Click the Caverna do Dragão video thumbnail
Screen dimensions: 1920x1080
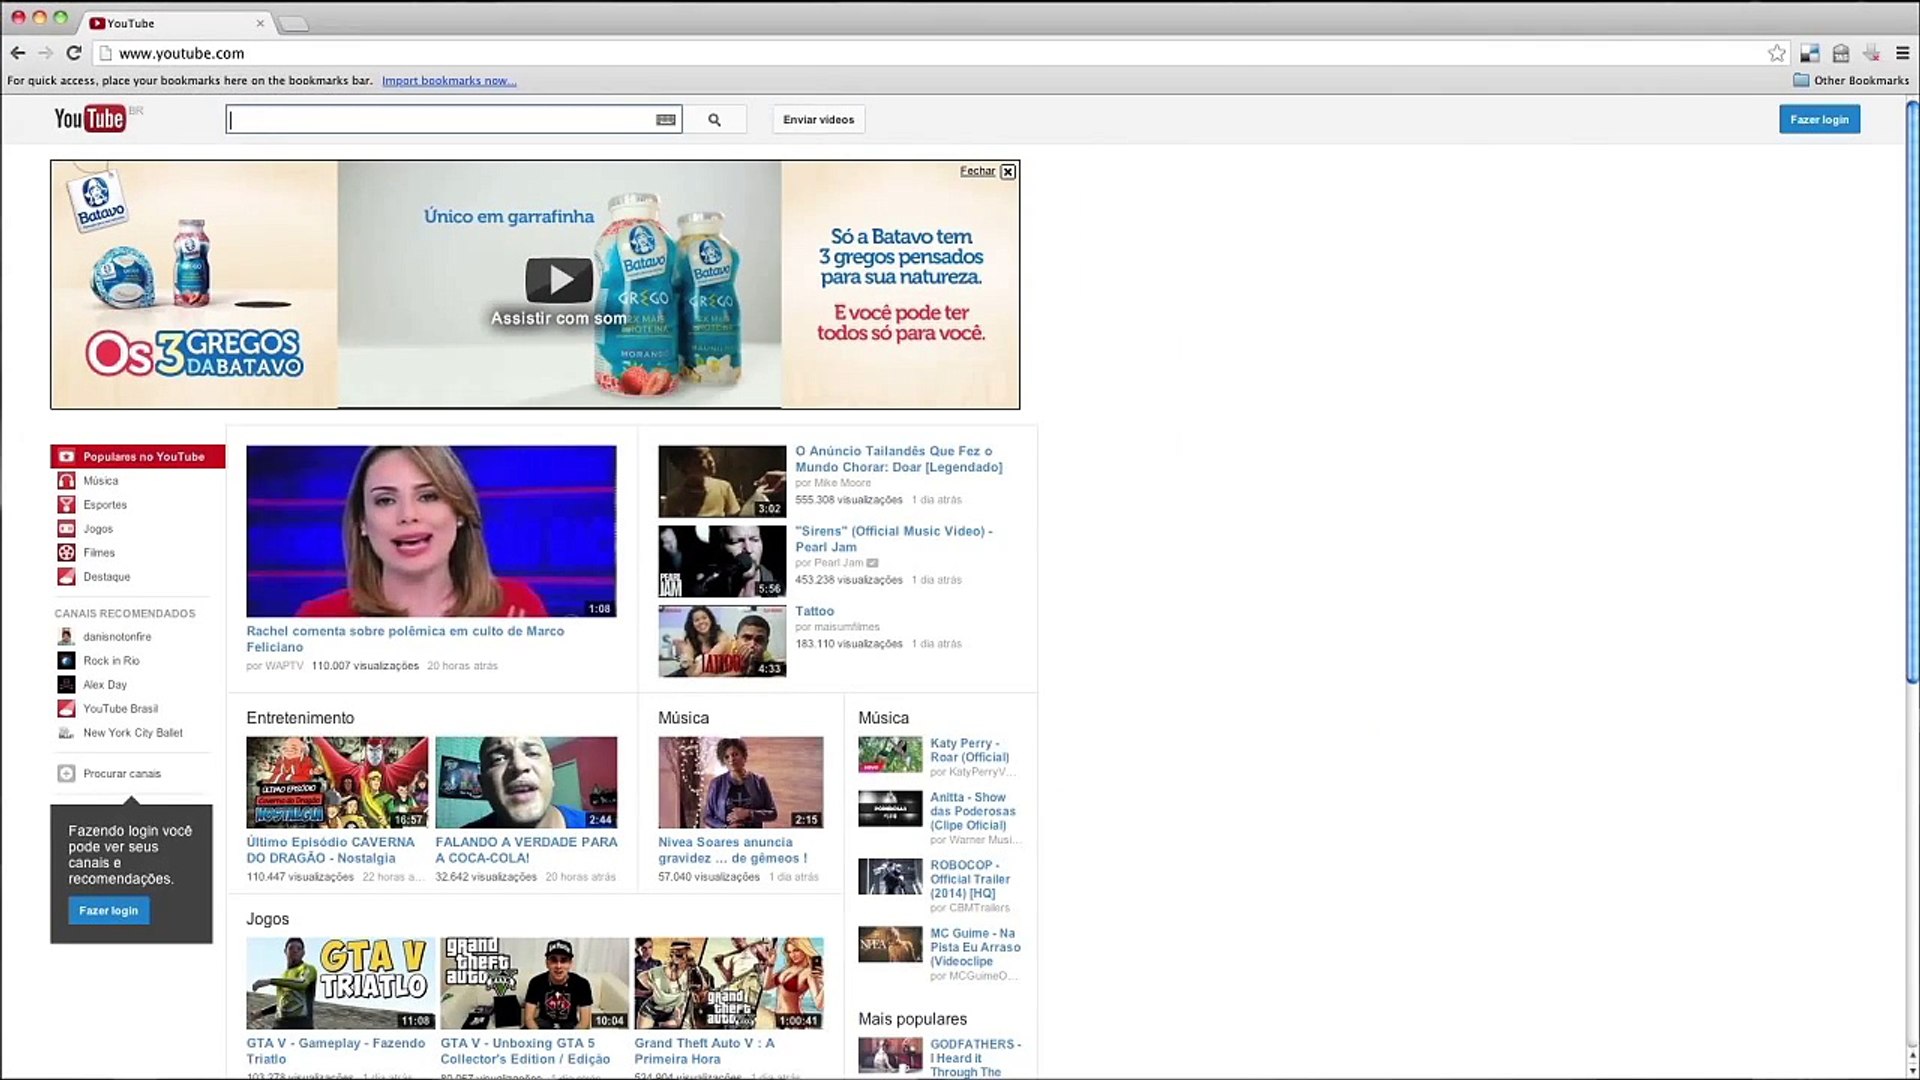(337, 782)
